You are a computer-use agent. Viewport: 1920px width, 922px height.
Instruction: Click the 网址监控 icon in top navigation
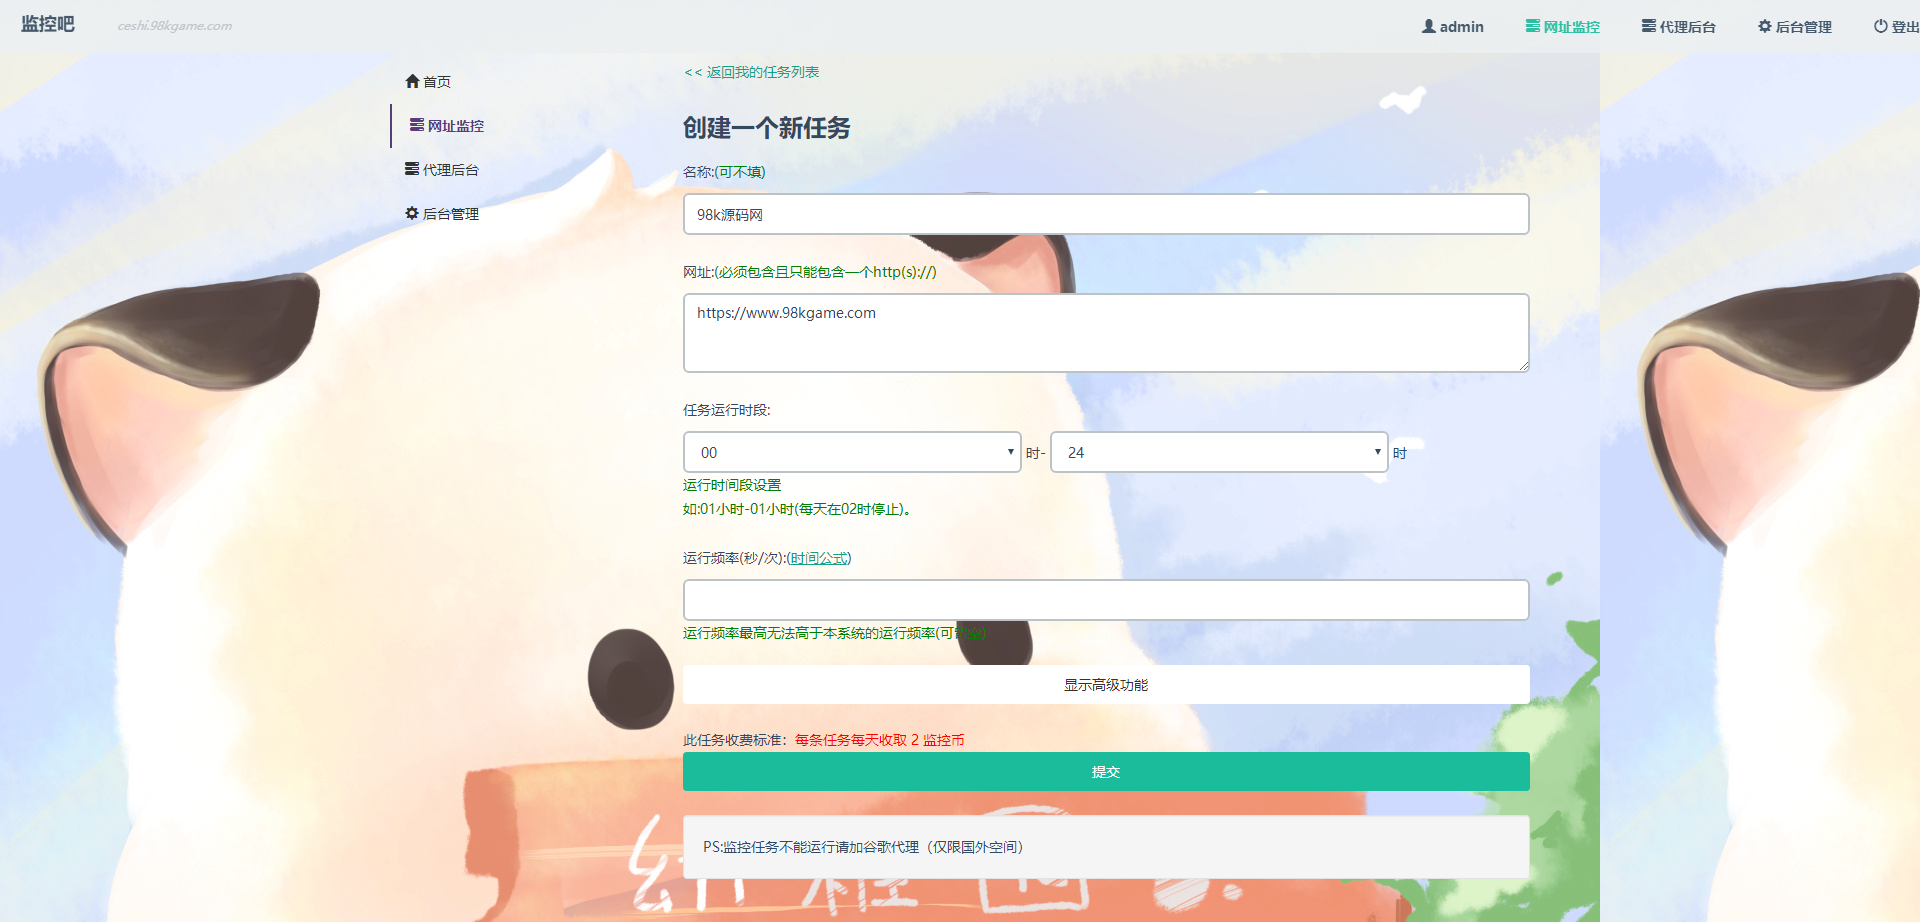(x=1532, y=26)
